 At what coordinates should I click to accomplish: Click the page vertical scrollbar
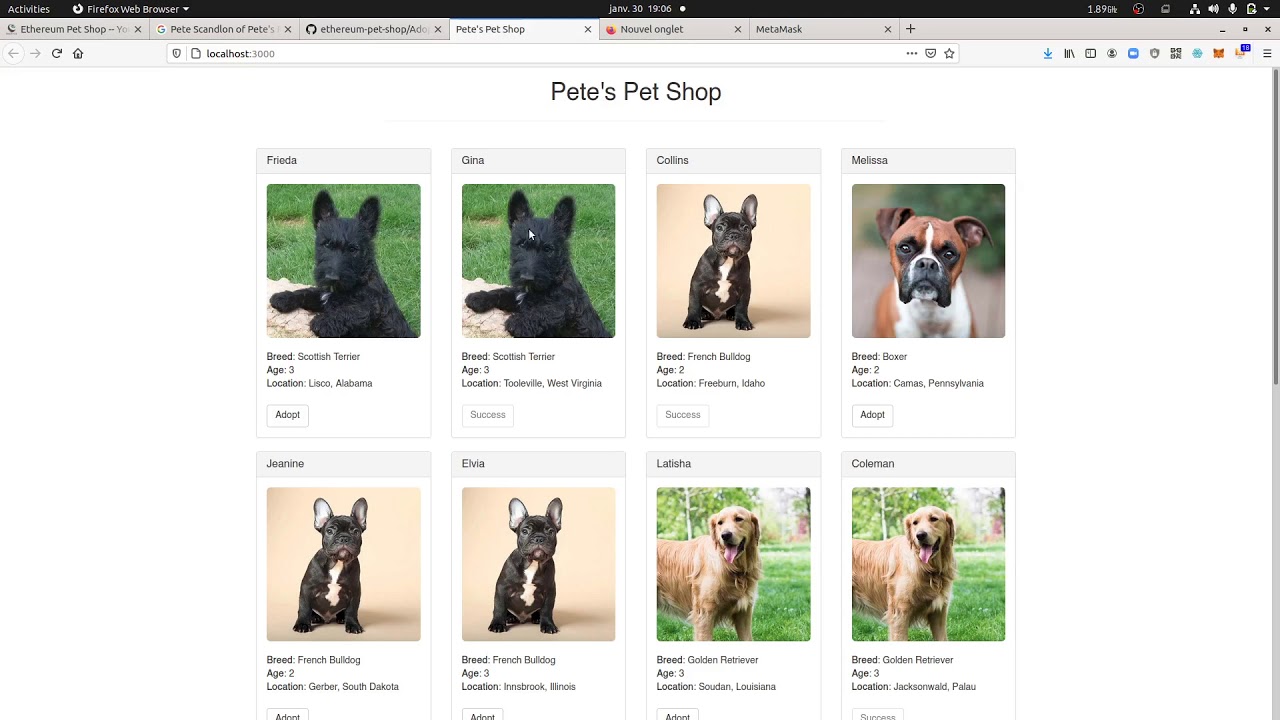coord(1275,225)
